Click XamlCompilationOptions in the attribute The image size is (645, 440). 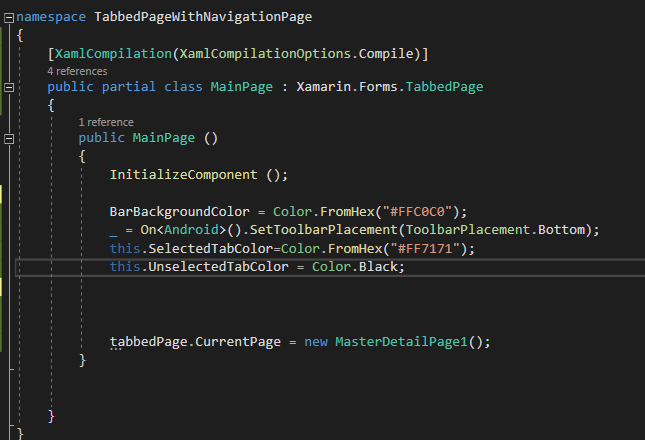pyautogui.click(x=265, y=54)
